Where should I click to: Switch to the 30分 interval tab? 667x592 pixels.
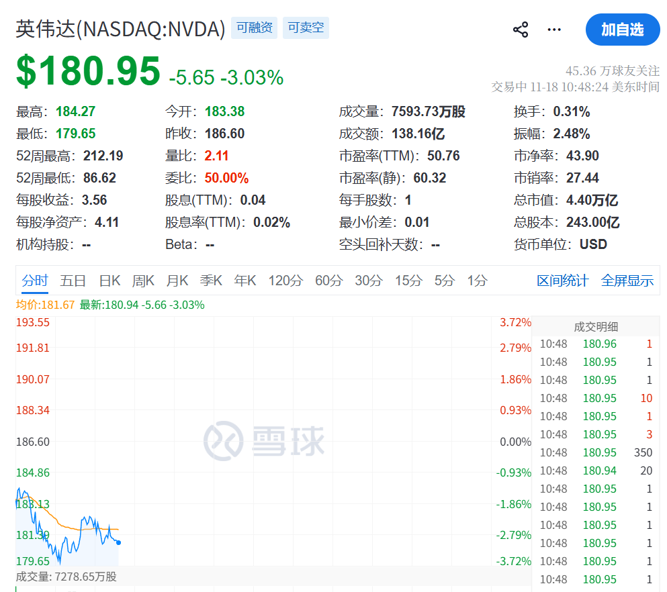point(369,280)
